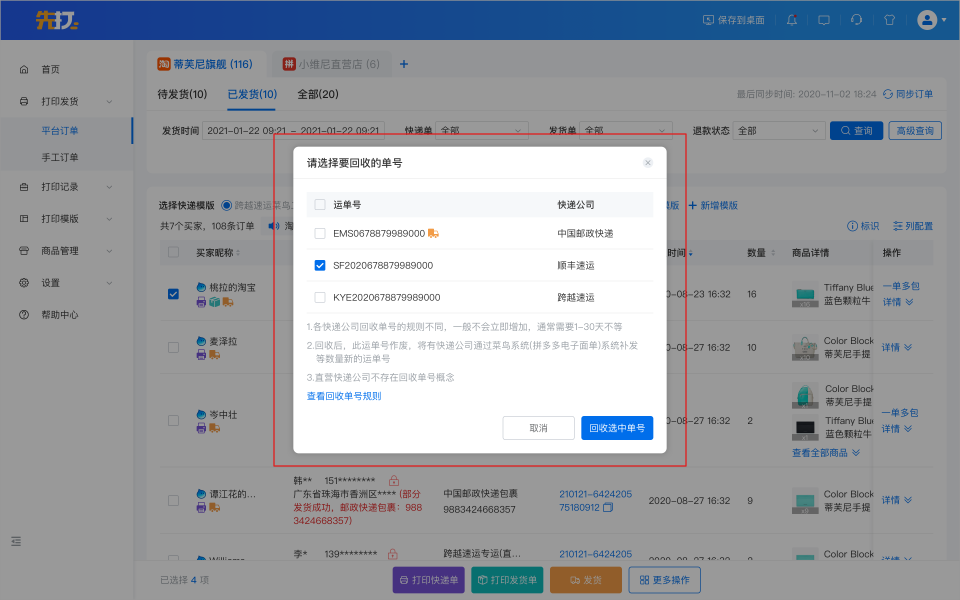Click the notification bell icon
The height and width of the screenshot is (600, 960).
tap(792, 20)
